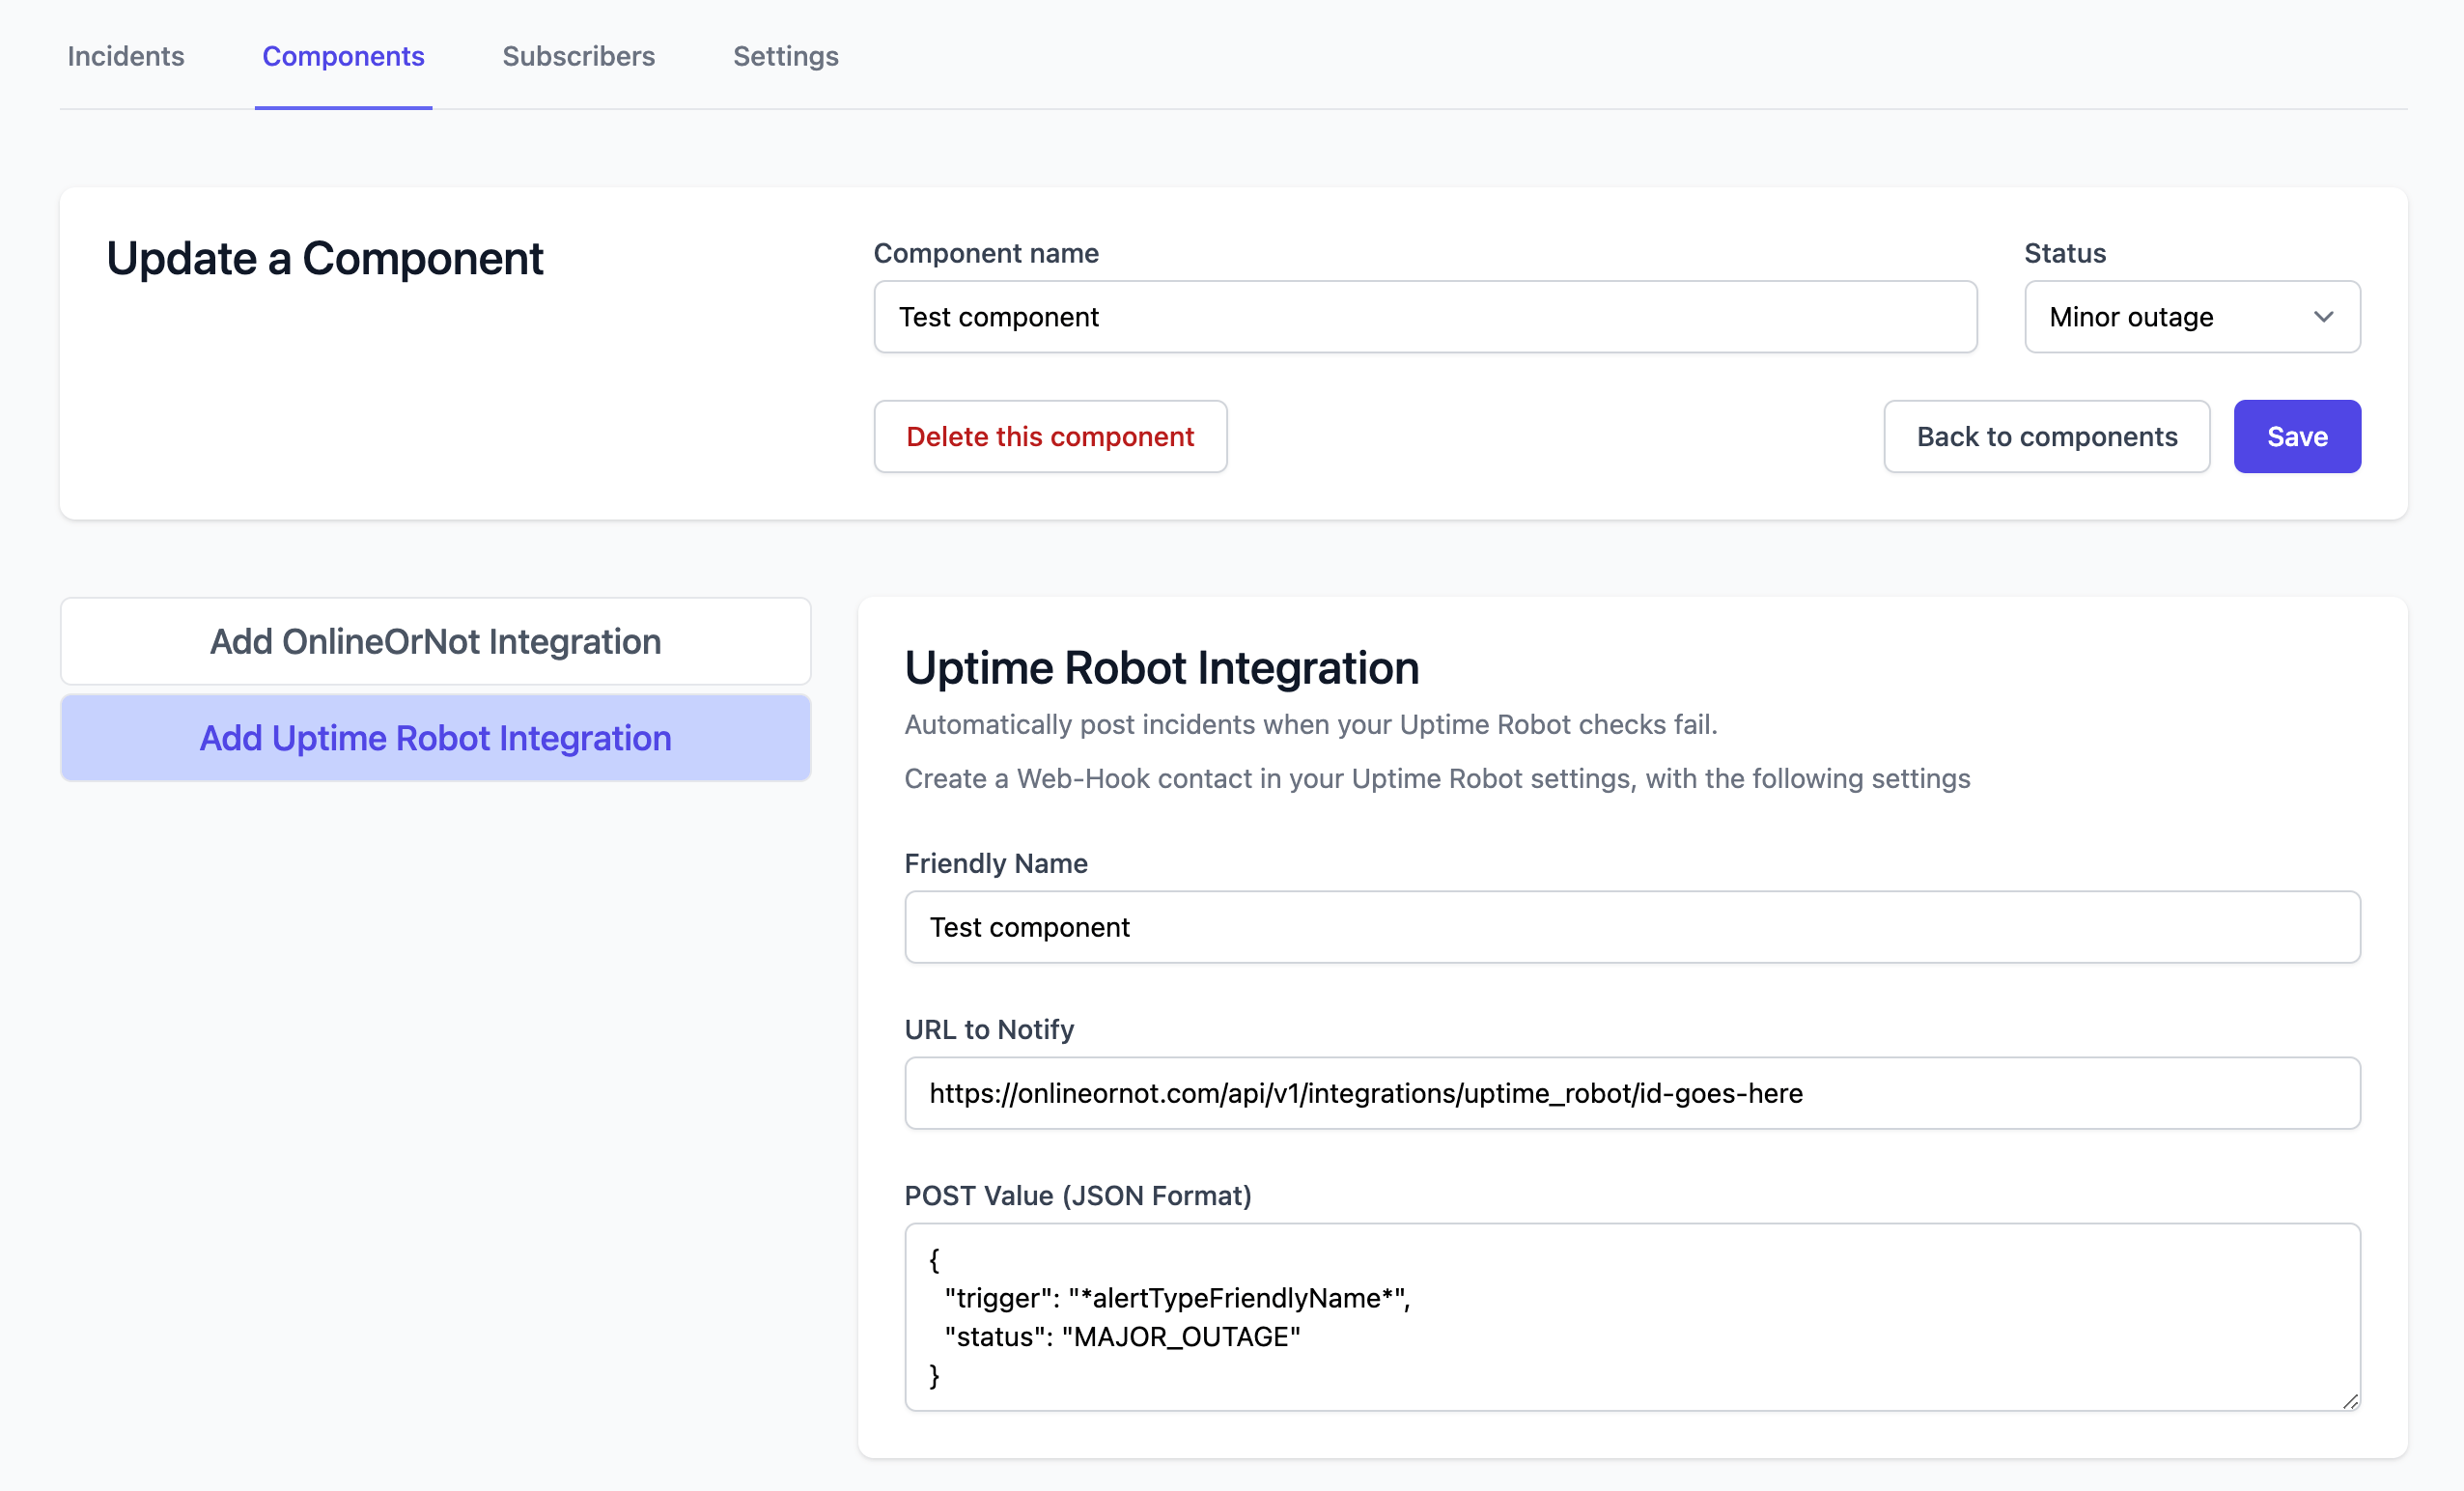Image resolution: width=2464 pixels, height=1491 pixels.
Task: Click the Uptime Robot Integration heading
Action: 1161,668
